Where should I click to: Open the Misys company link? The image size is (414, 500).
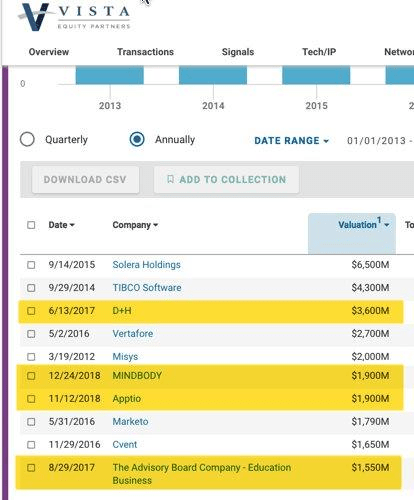tap(125, 357)
